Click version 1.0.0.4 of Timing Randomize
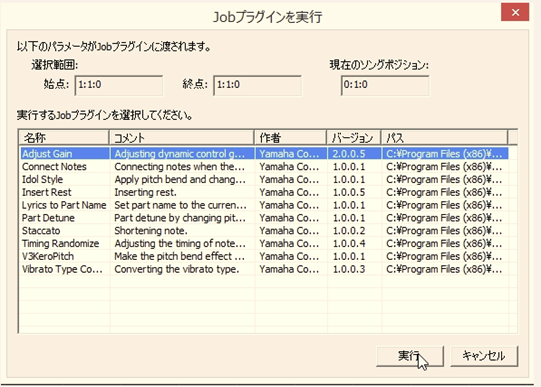The image size is (541, 387). (x=348, y=244)
